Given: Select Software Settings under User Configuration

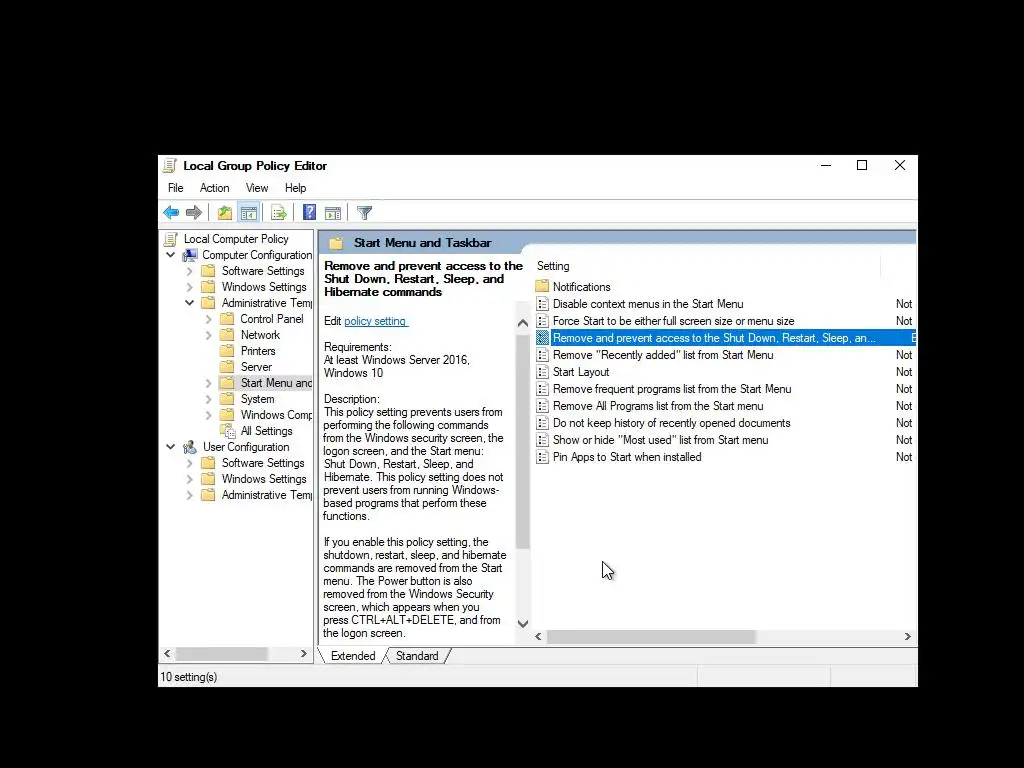Looking at the screenshot, I should pos(263,463).
